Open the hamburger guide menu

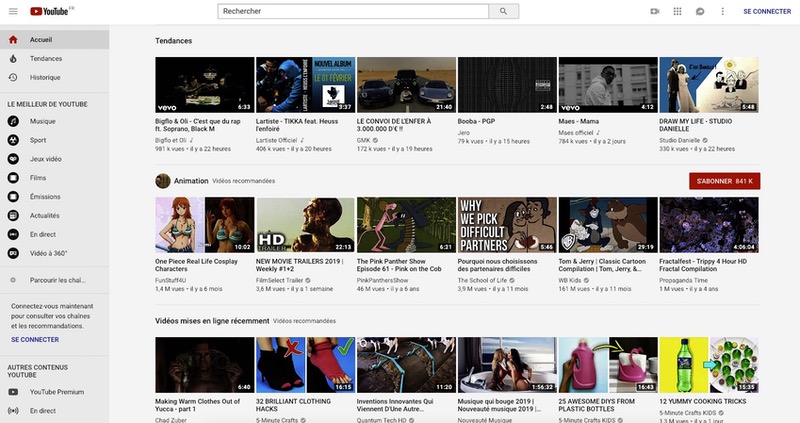[x=13, y=11]
